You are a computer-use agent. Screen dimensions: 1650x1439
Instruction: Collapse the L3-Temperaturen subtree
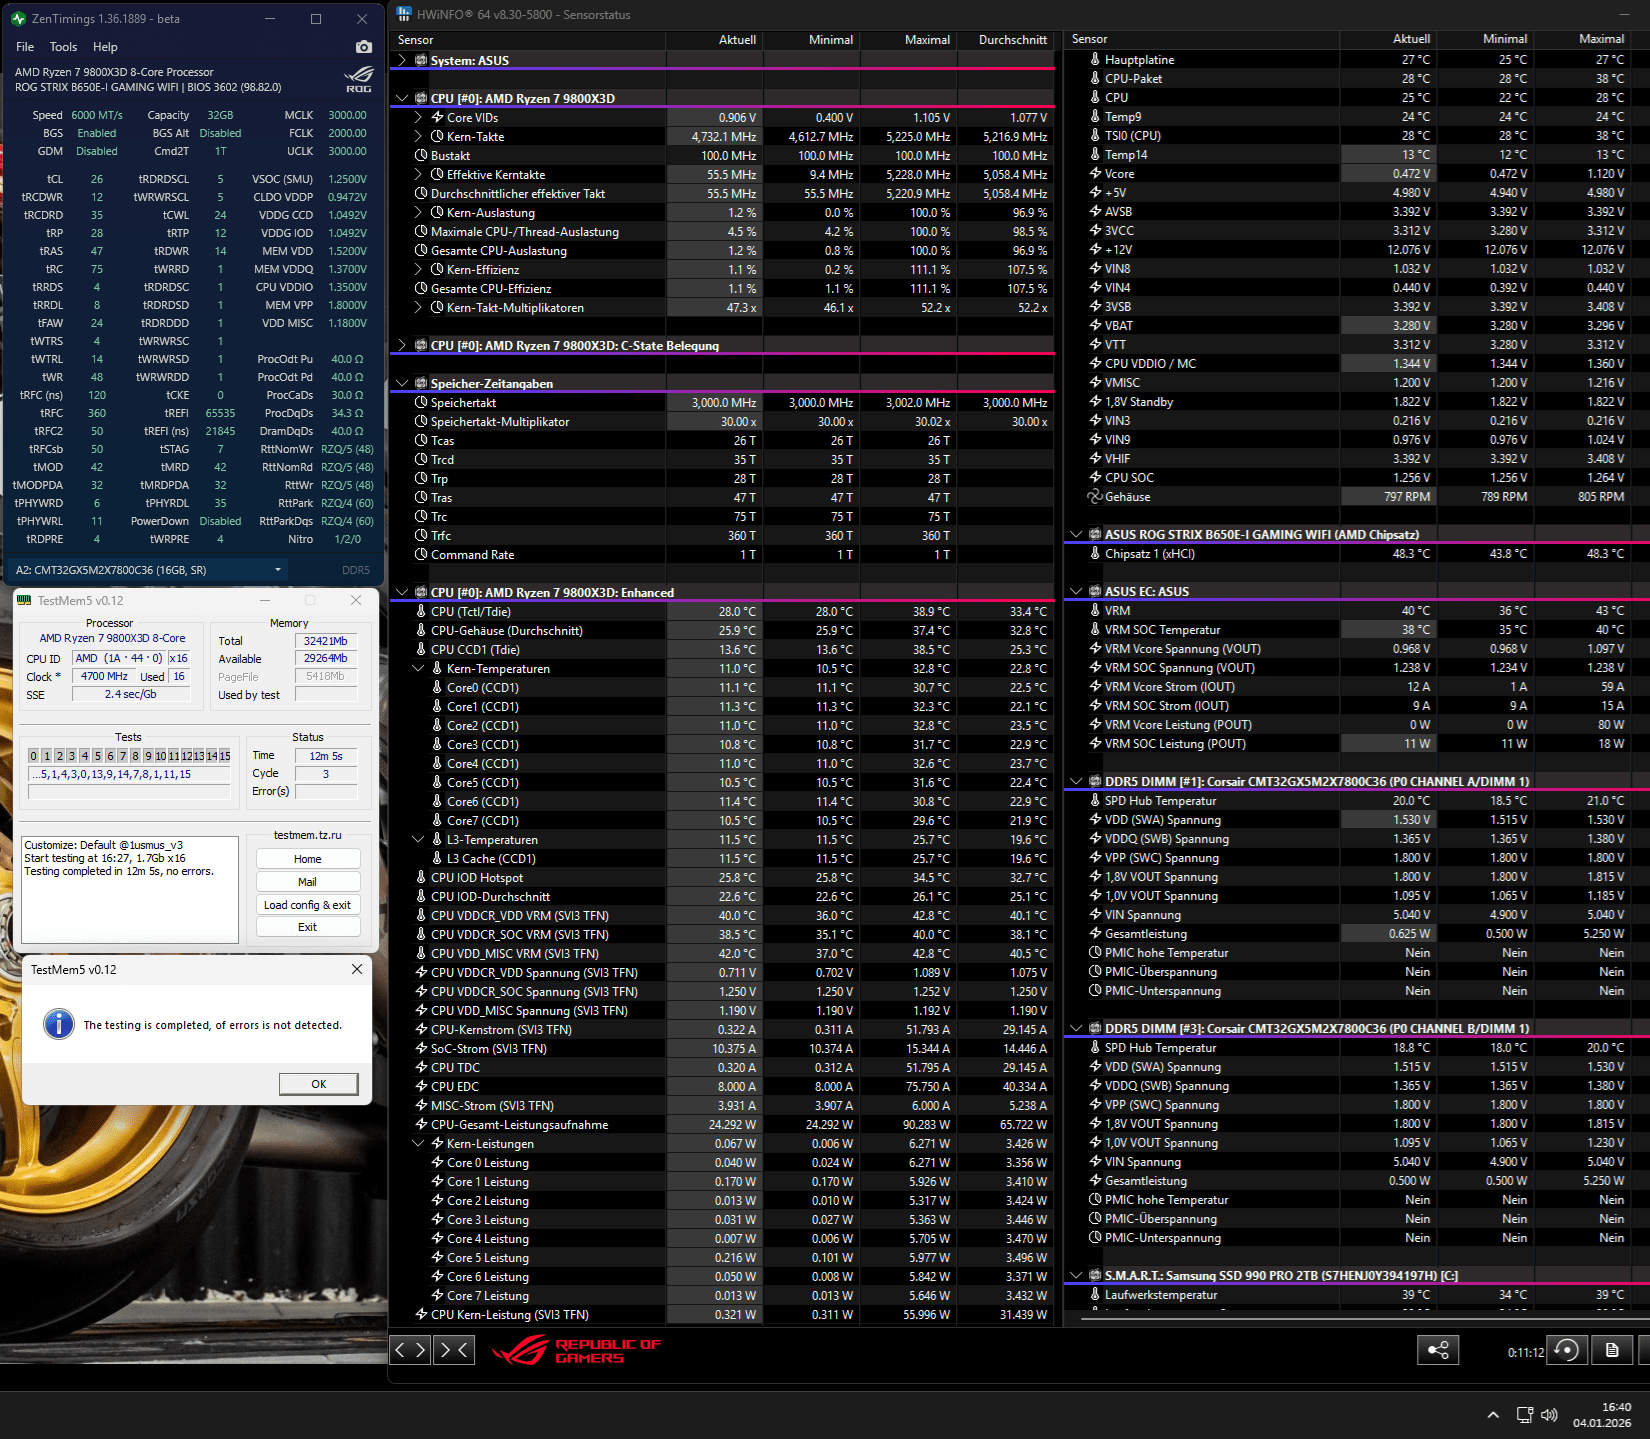[418, 839]
